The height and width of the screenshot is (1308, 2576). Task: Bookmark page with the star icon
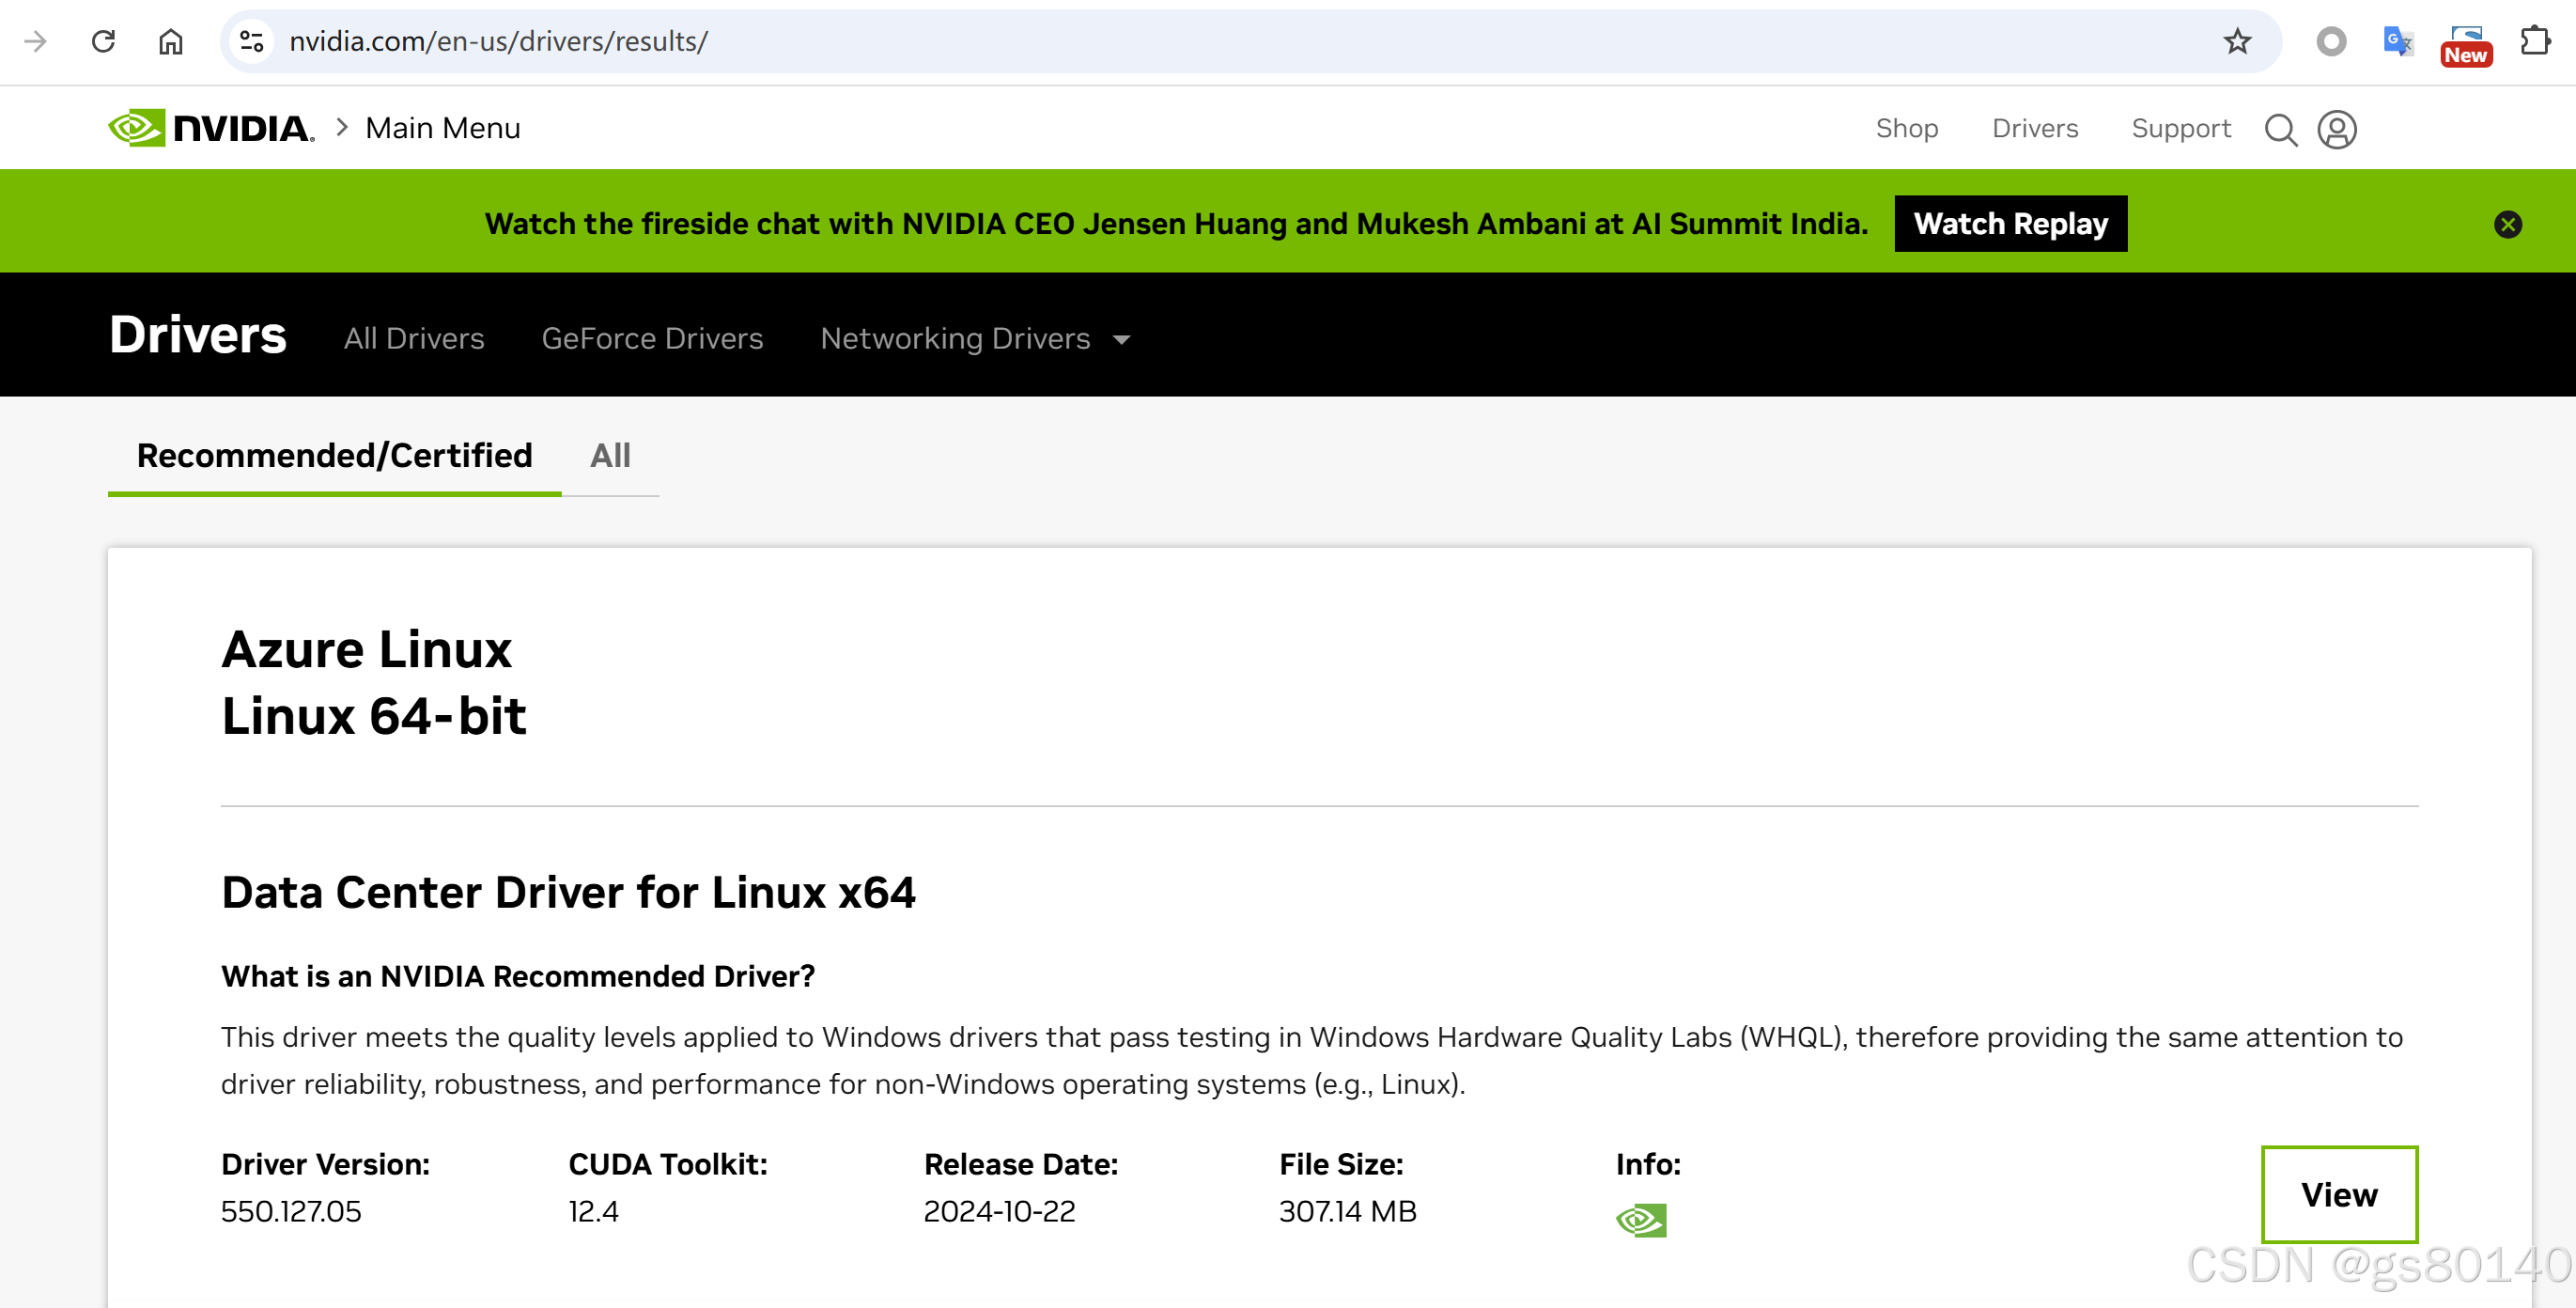click(2237, 41)
